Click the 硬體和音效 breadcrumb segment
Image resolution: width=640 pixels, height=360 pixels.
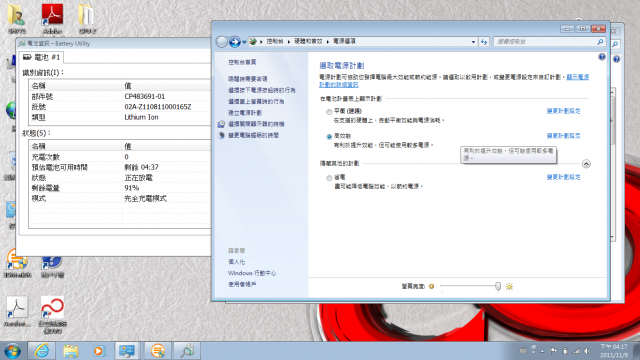pos(308,41)
